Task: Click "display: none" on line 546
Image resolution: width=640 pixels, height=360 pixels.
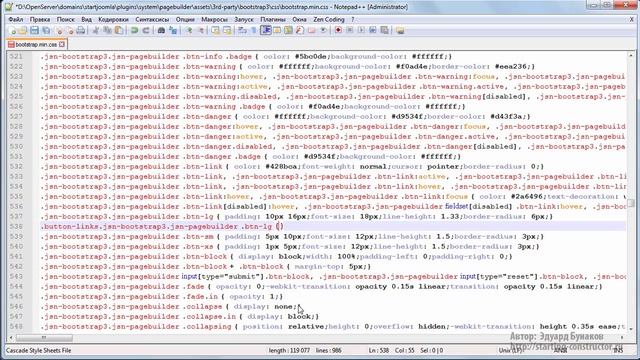Action: click(x=263, y=307)
